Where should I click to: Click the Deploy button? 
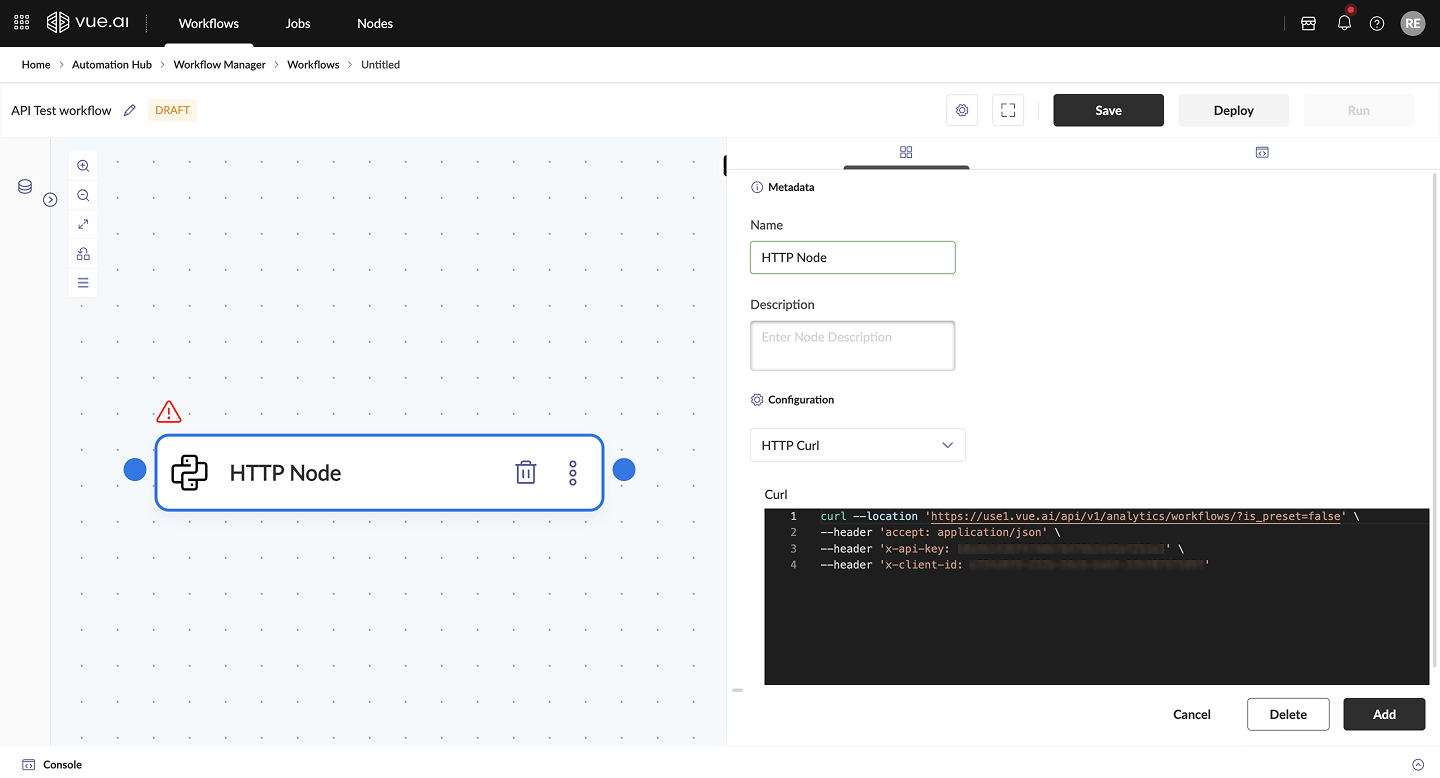tap(1233, 110)
